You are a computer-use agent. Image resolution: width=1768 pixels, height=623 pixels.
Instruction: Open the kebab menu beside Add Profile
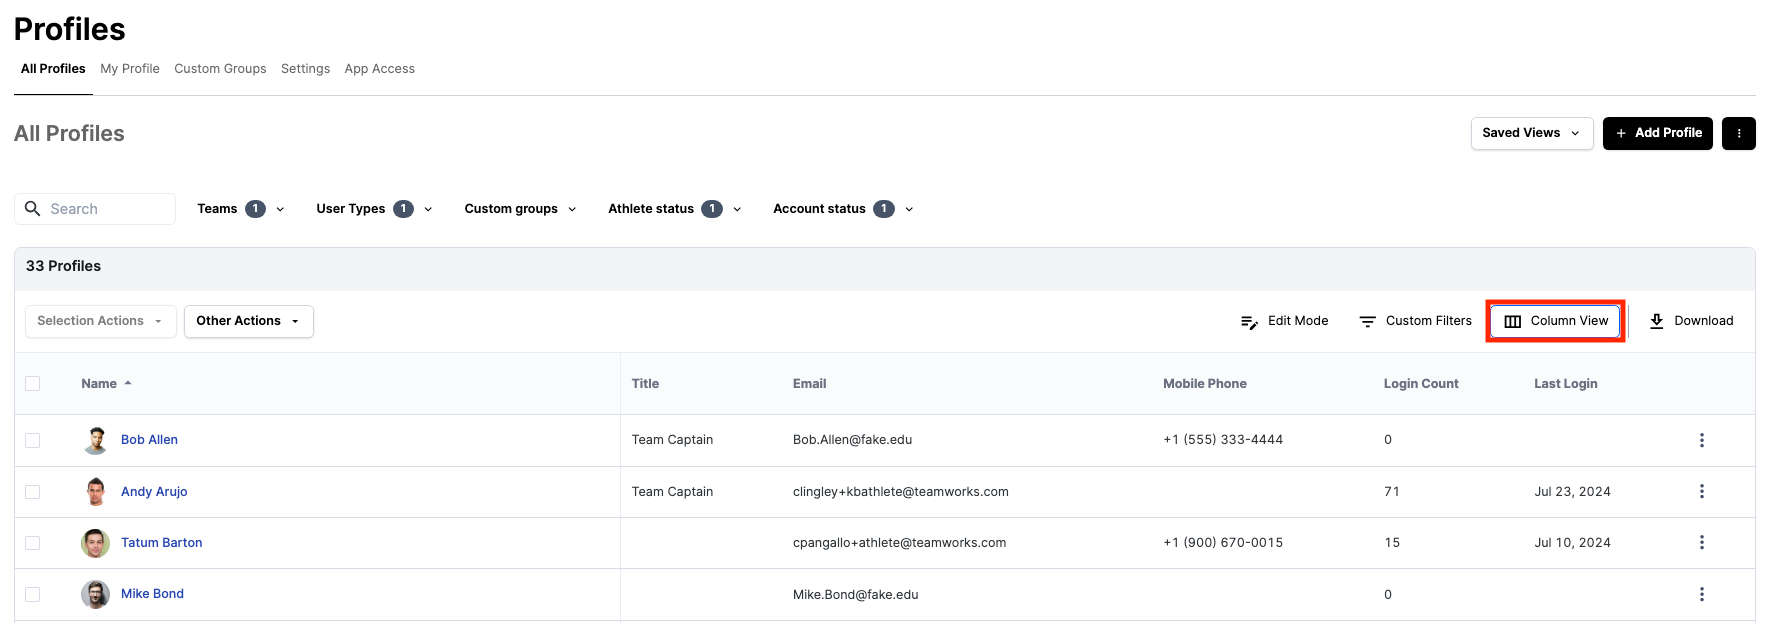[1738, 133]
